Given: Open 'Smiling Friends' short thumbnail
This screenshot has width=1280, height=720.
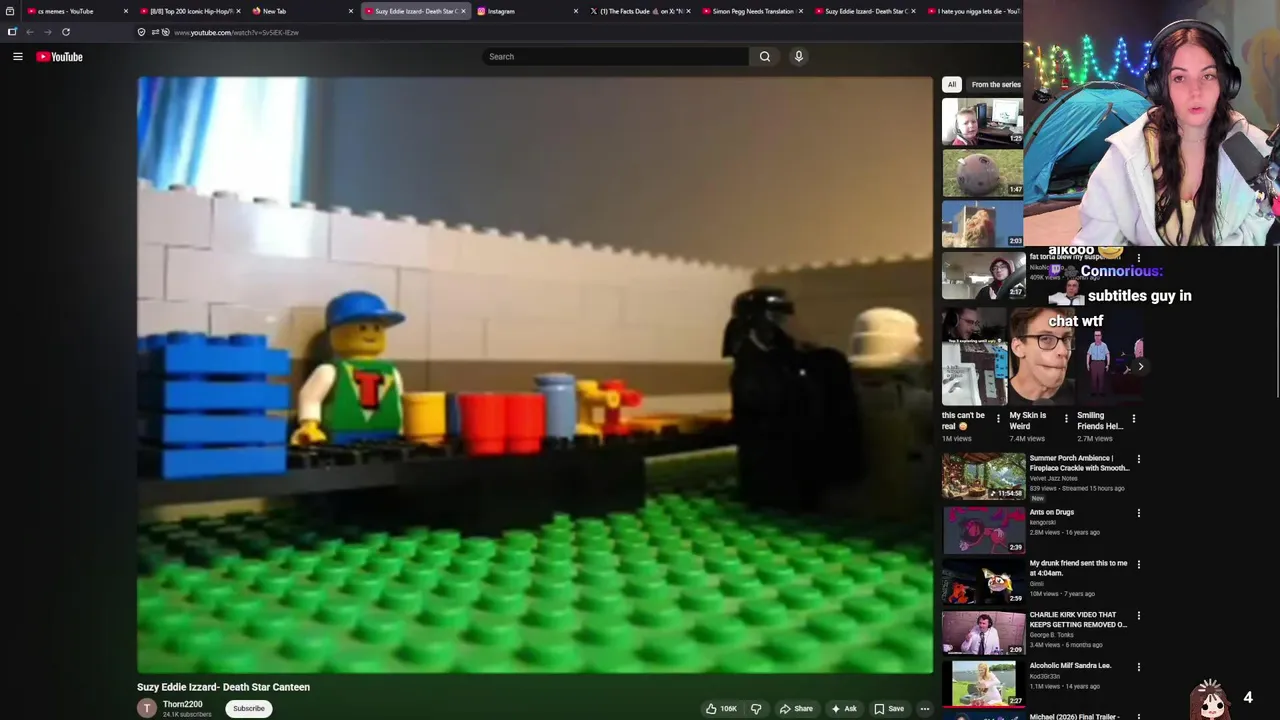Looking at the screenshot, I should pyautogui.click(x=1109, y=356).
